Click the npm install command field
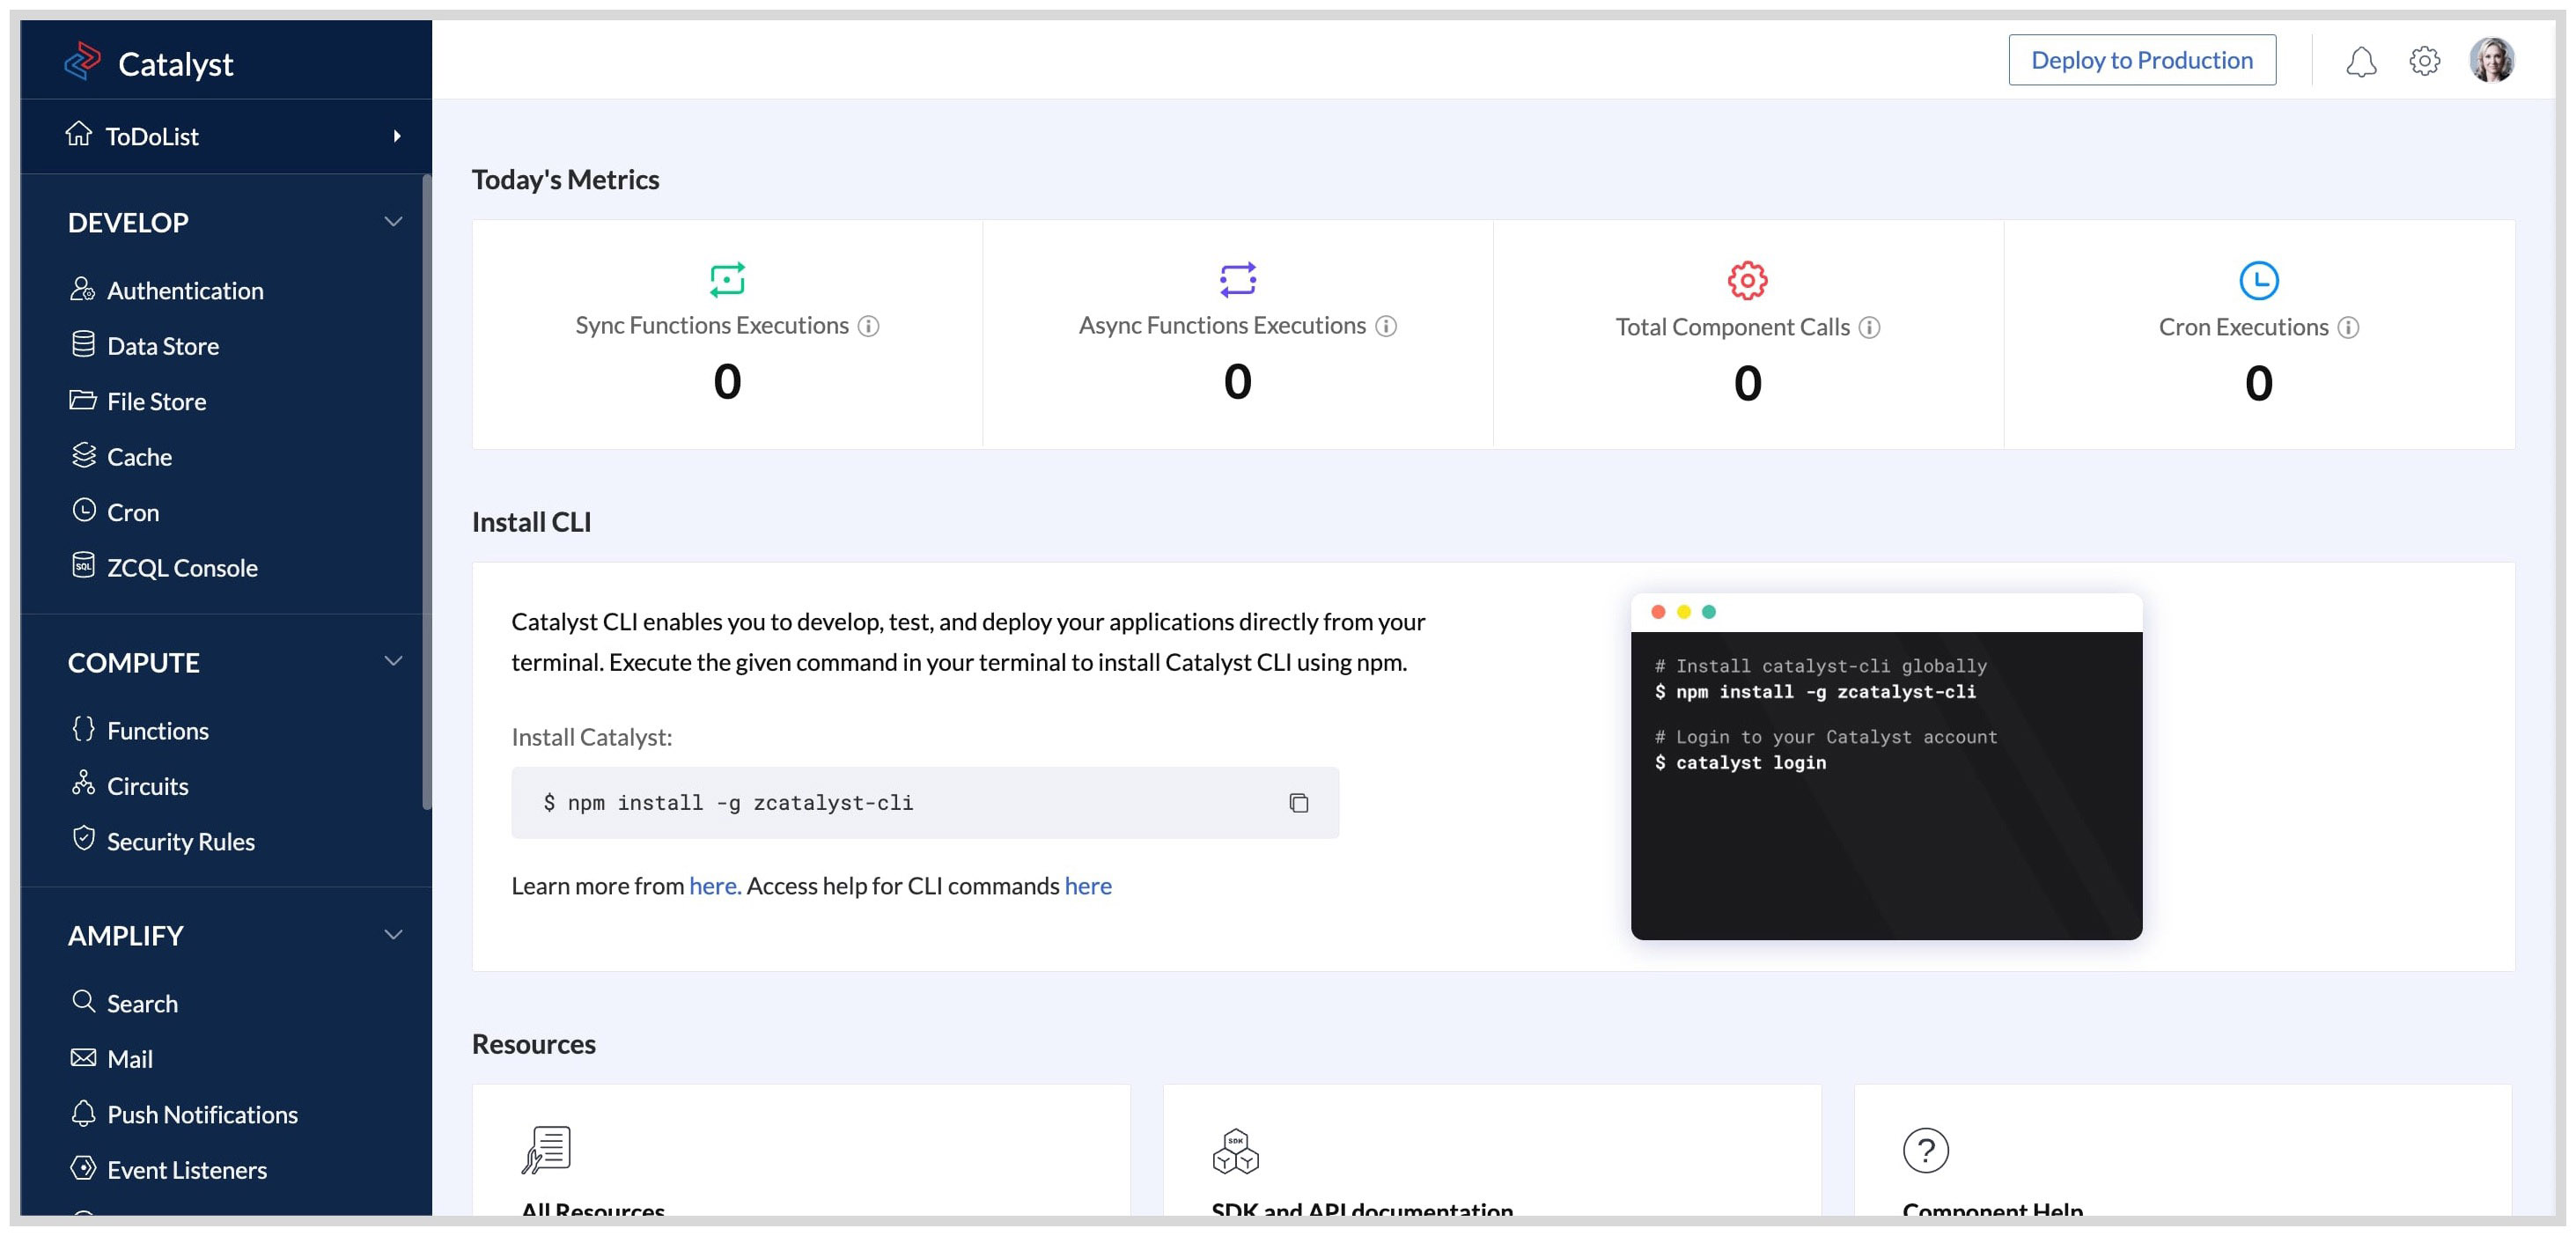This screenshot has height=1236, width=2576. coord(925,803)
